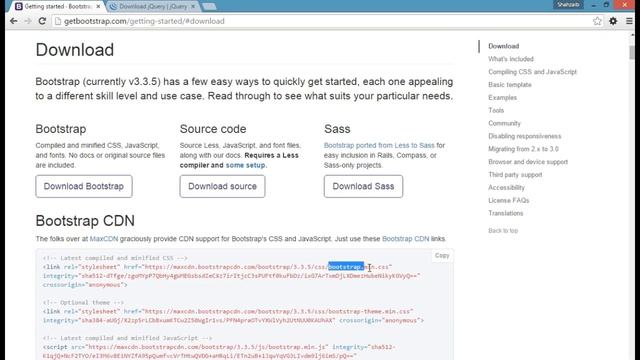640x360 pixels.
Task: Jump to What's included in sidebar
Action: [511, 59]
